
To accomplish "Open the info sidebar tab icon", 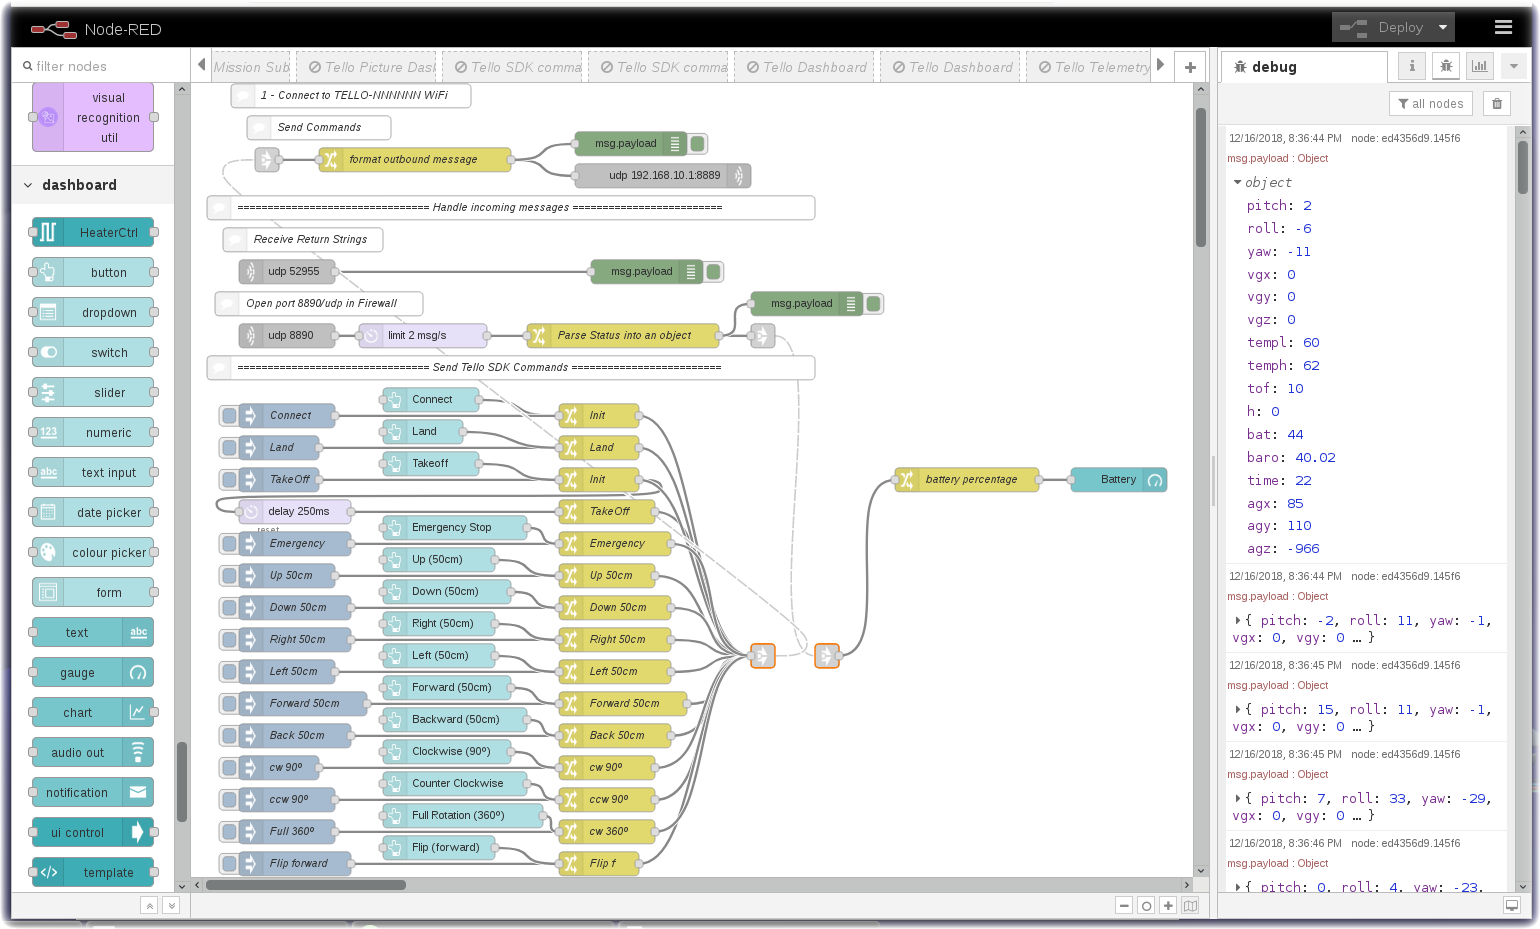I will [x=1412, y=66].
